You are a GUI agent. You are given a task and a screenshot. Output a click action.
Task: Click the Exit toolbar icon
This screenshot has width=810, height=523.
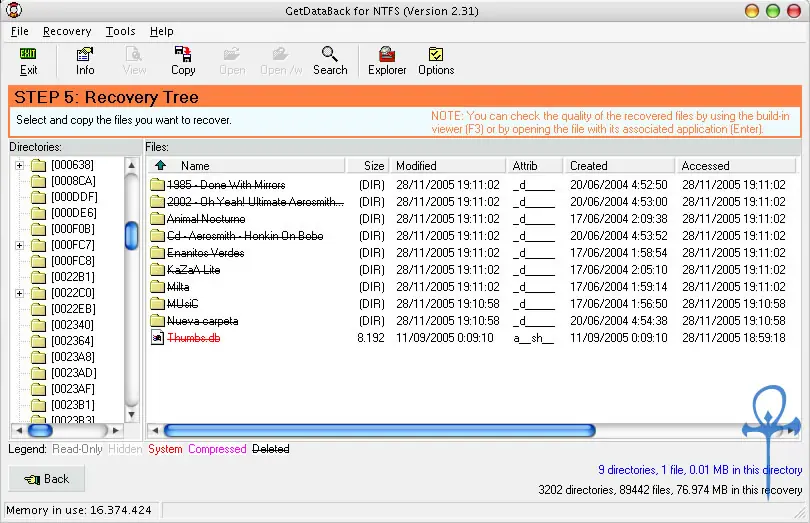(x=28, y=54)
